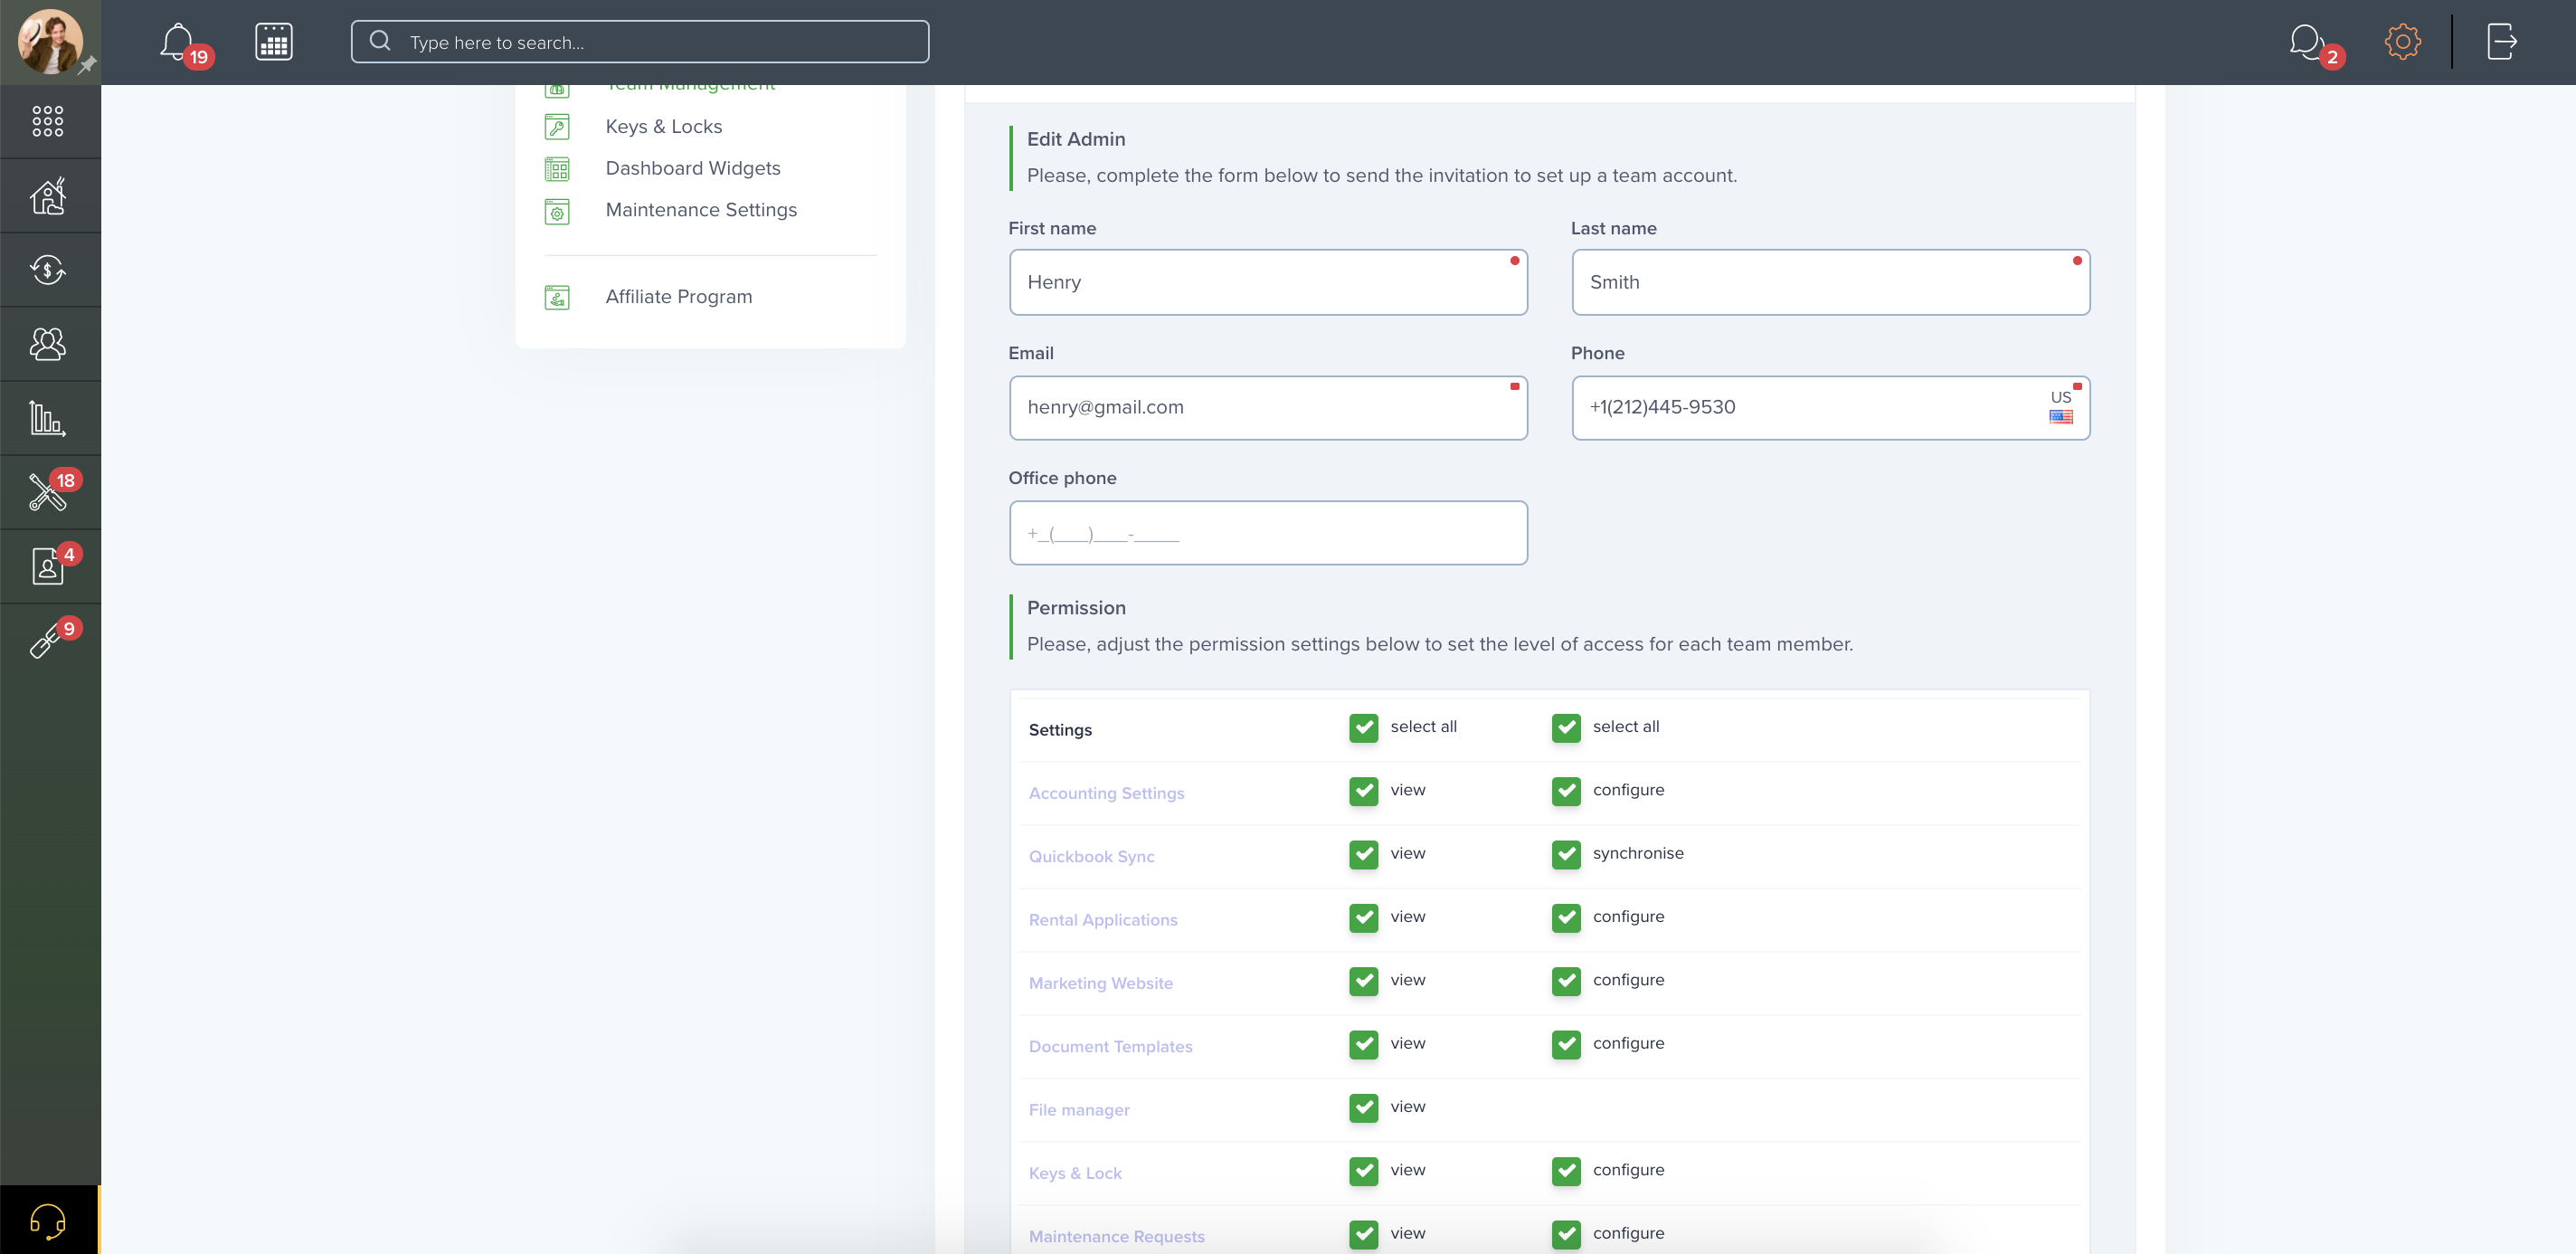Open the properties house icon in sidebar
This screenshot has width=2576, height=1254.
click(48, 196)
